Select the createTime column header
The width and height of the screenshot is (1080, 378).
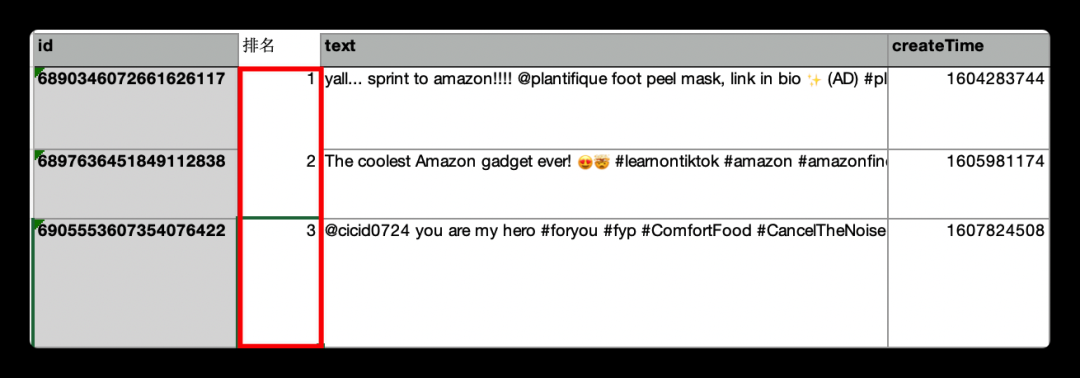pyautogui.click(x=968, y=48)
